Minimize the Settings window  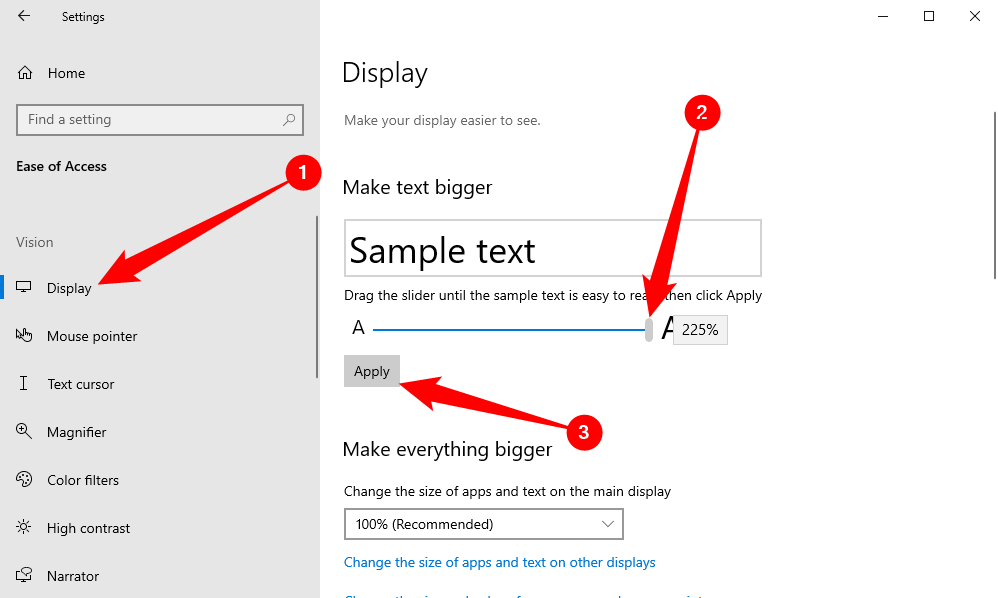pos(883,16)
